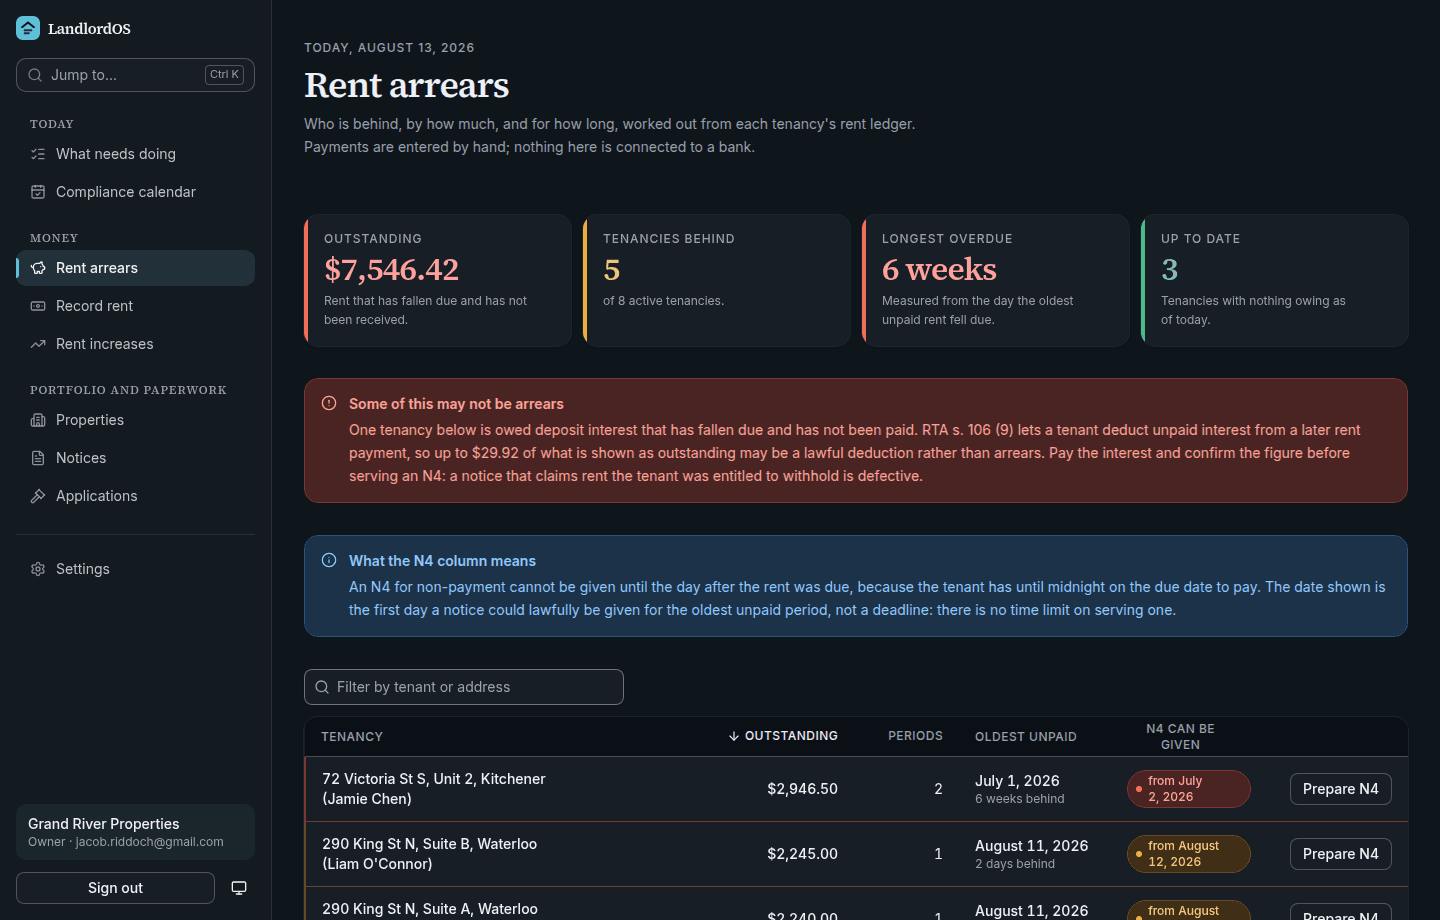
Task: Open What needs doing page
Action: 135,154
